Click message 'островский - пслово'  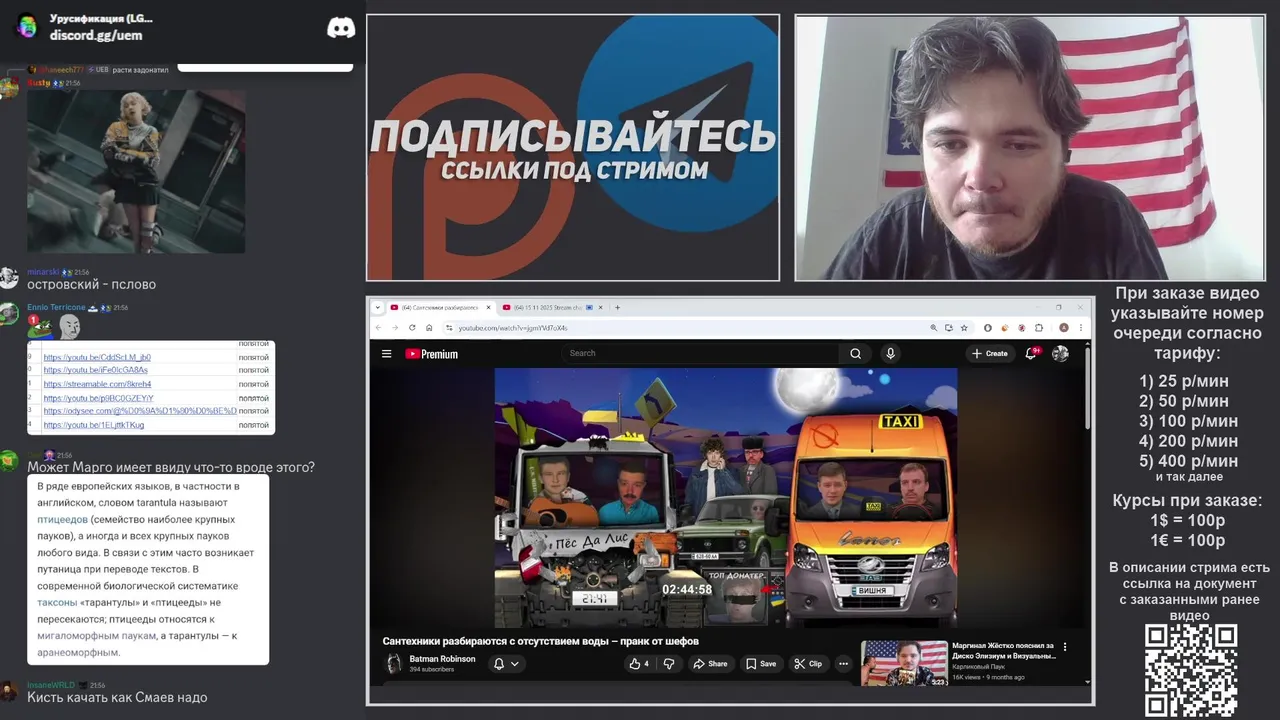tap(91, 285)
